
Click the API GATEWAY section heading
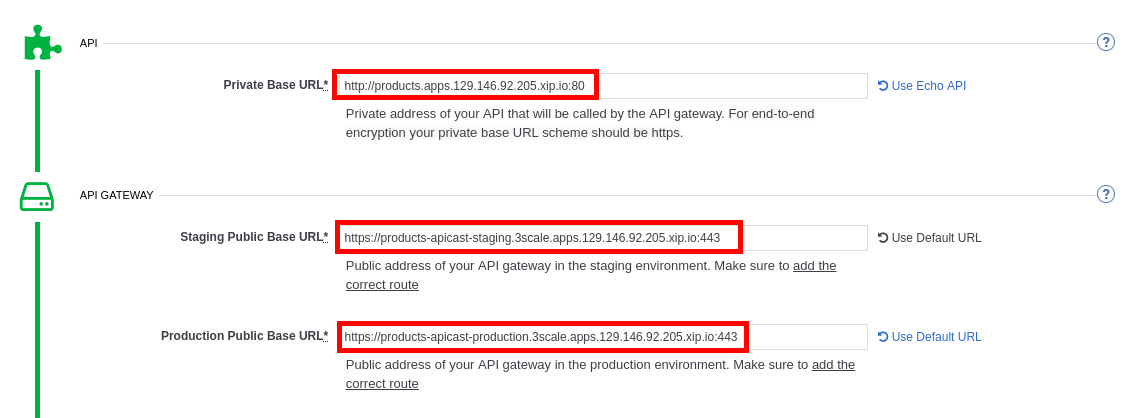pyautogui.click(x=116, y=195)
